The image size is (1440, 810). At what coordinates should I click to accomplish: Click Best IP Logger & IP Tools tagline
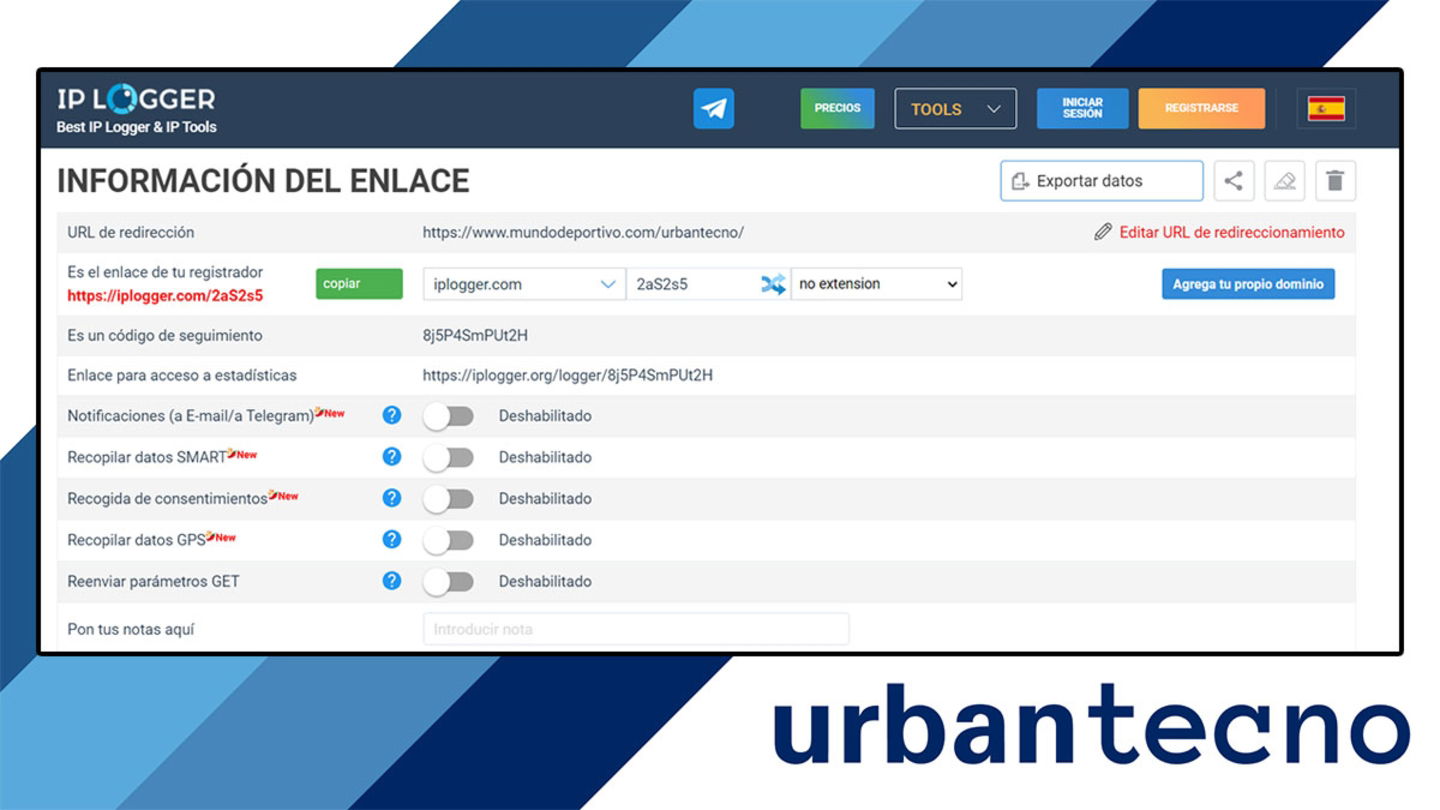136,127
